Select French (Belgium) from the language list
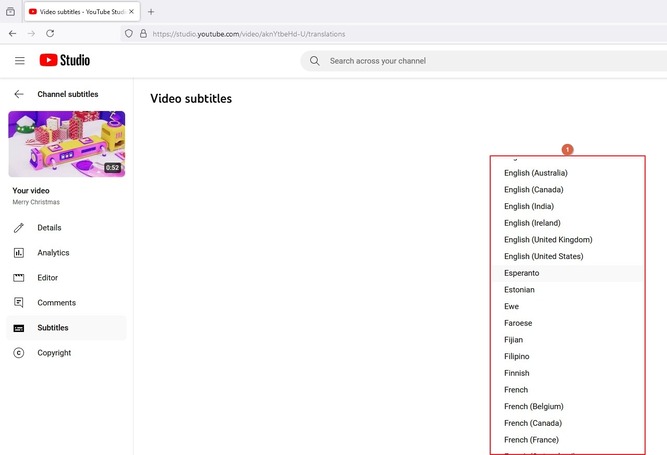The width and height of the screenshot is (667, 455). [568, 407]
